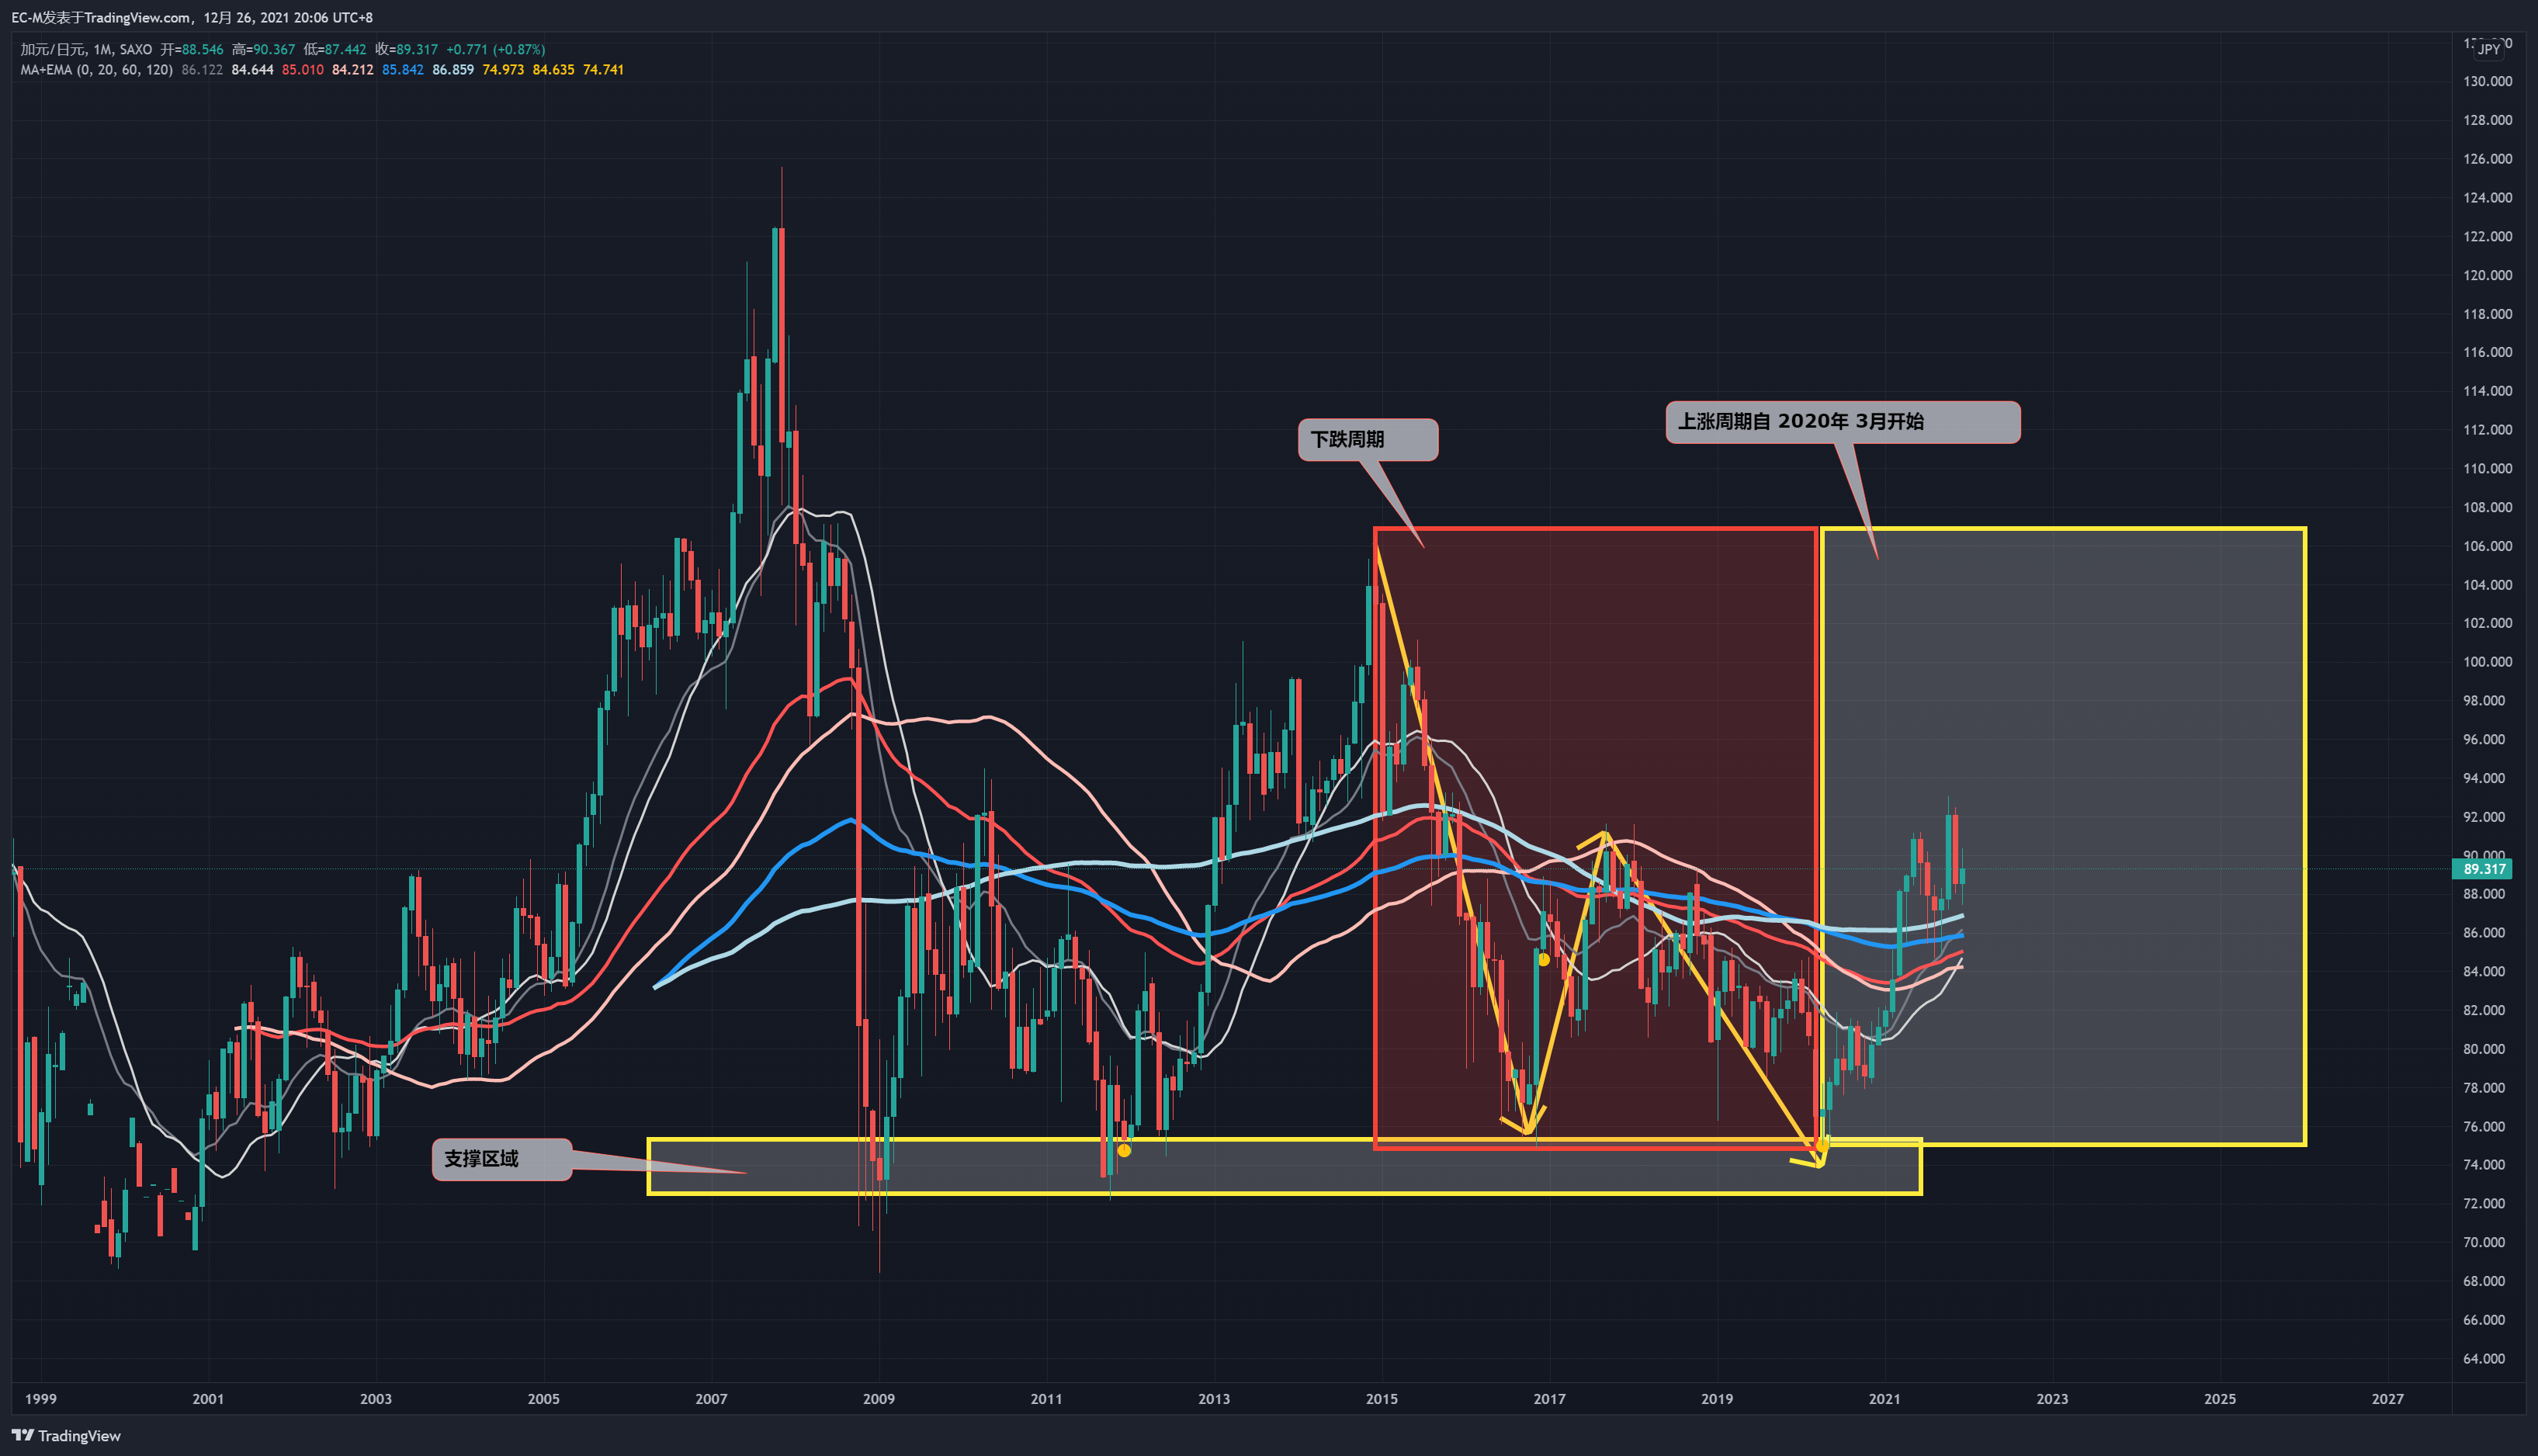Click the 2017 label on time axis
This screenshot has height=1456, width=2538.
click(1550, 1399)
